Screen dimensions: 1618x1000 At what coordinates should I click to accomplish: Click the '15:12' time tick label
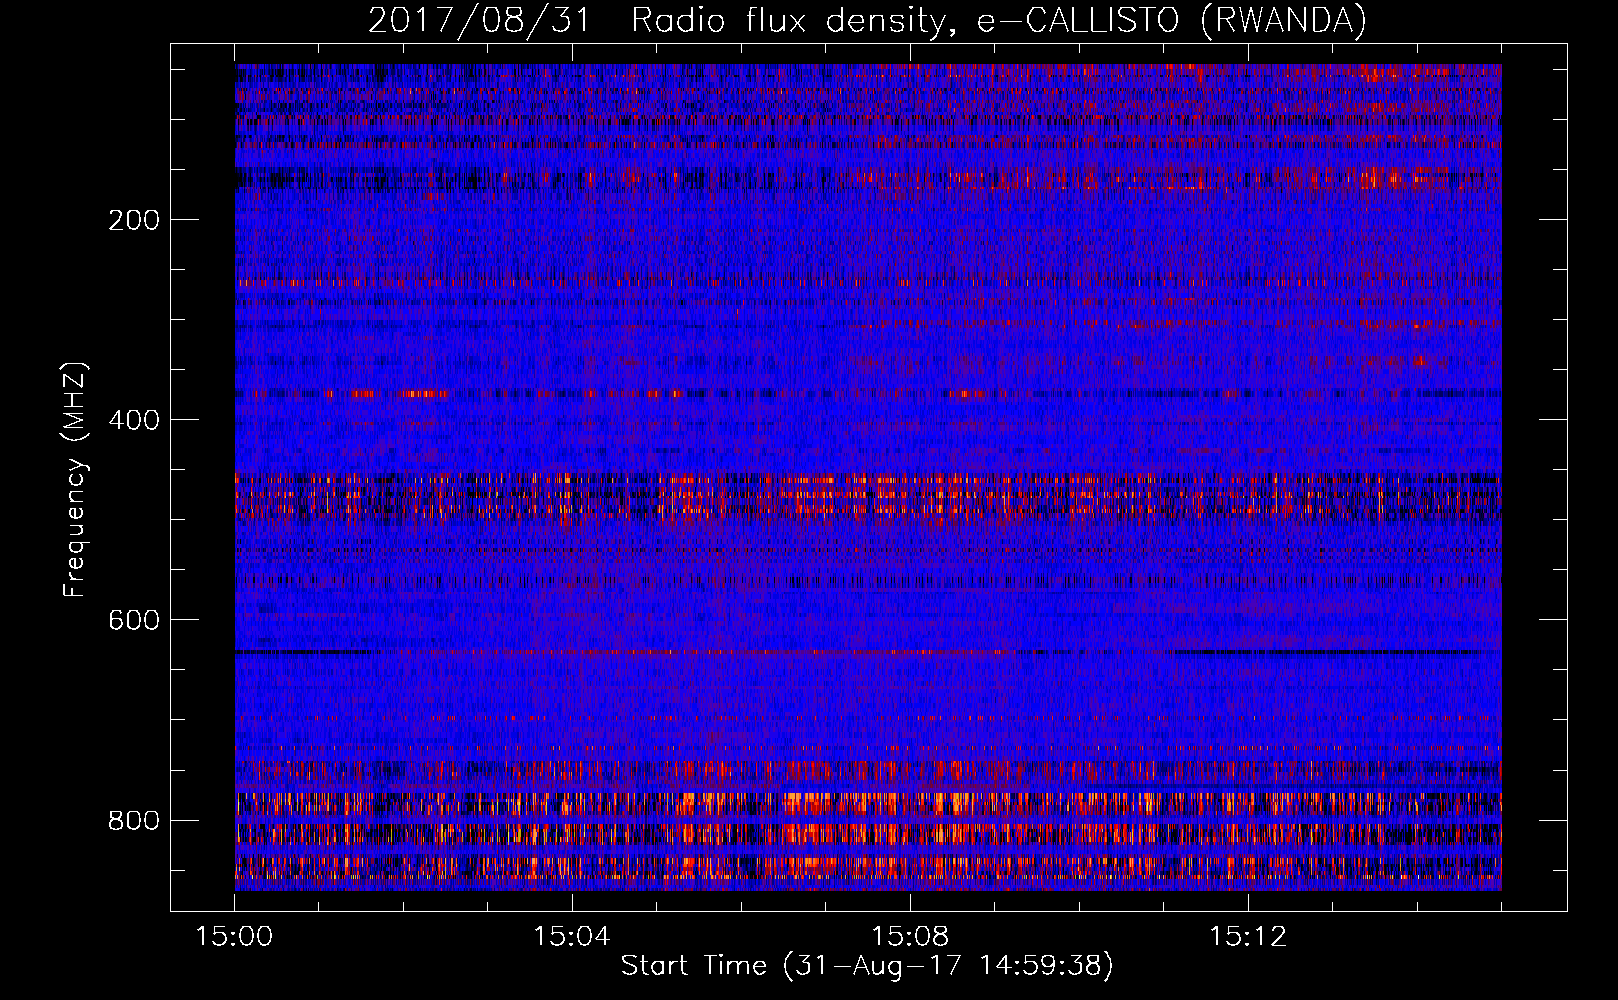point(1248,937)
